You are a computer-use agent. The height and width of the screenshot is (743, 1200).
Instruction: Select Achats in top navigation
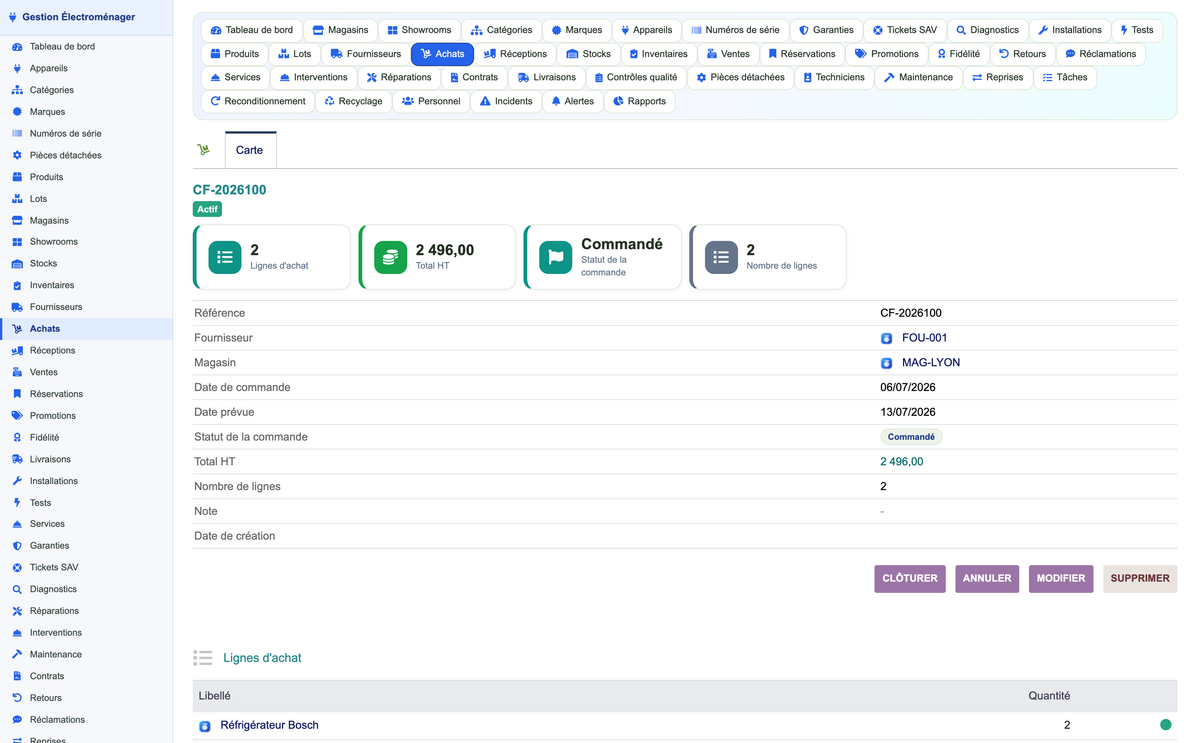coord(442,54)
